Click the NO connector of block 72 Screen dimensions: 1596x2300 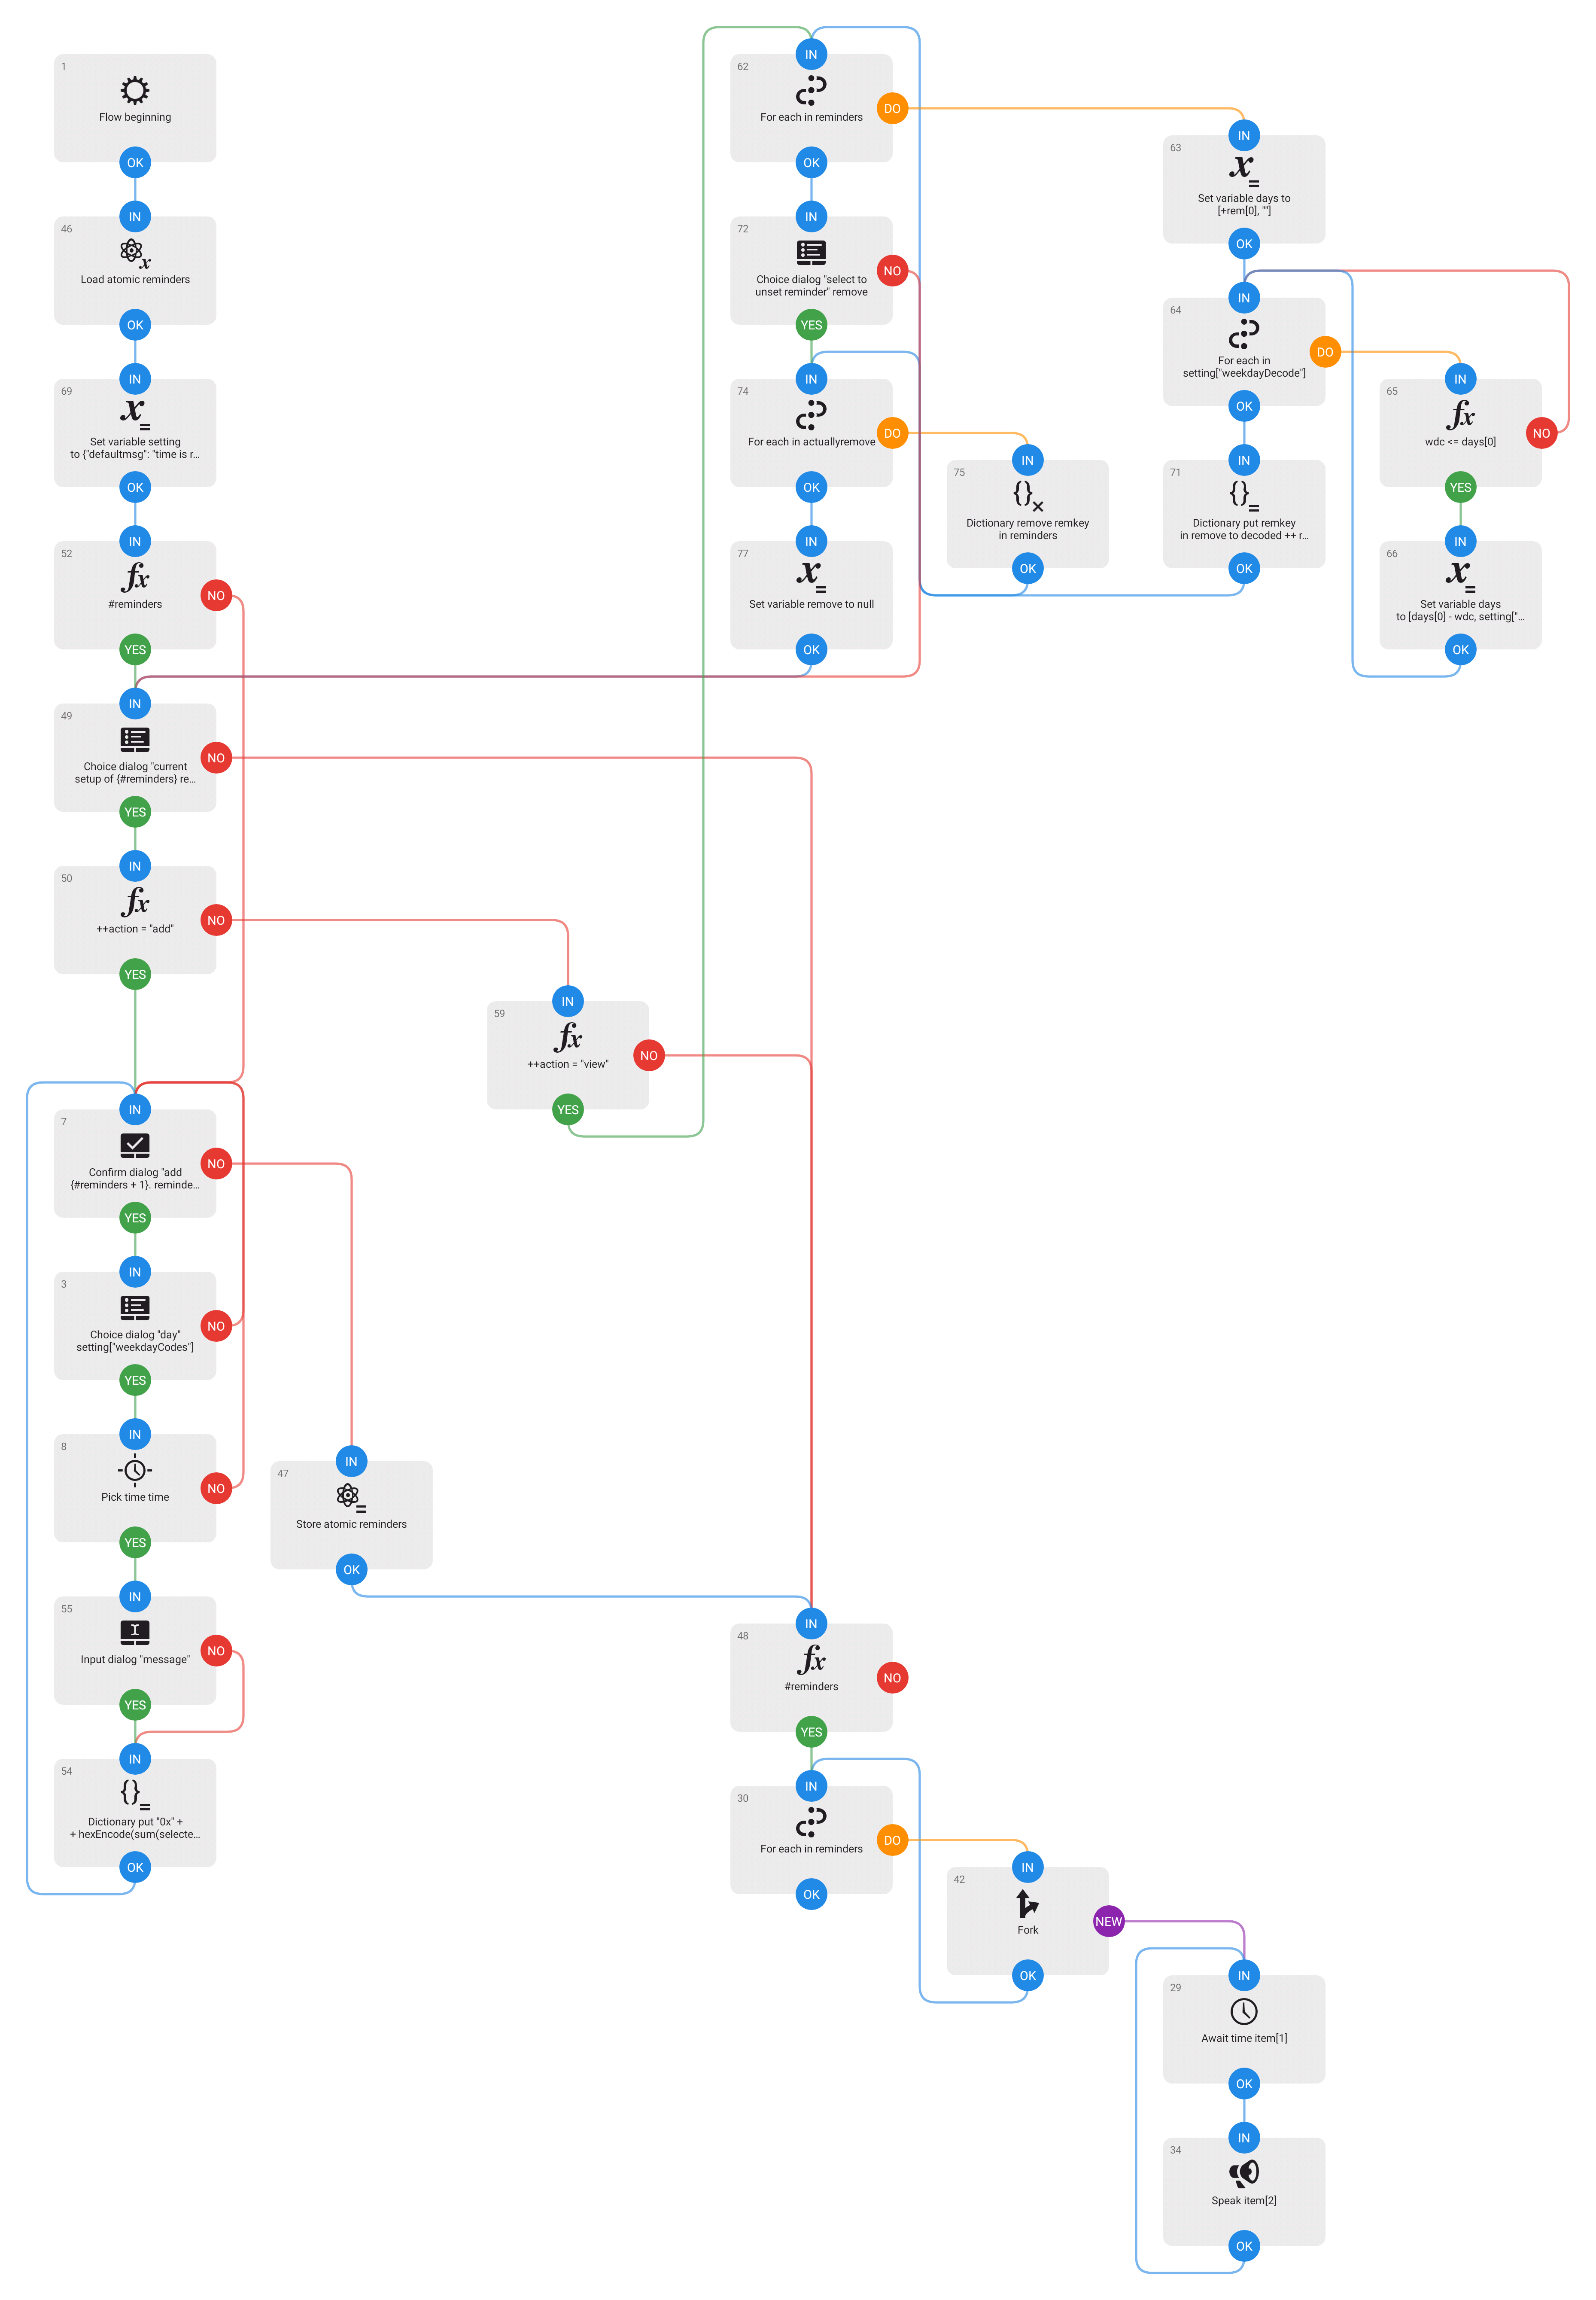(892, 271)
